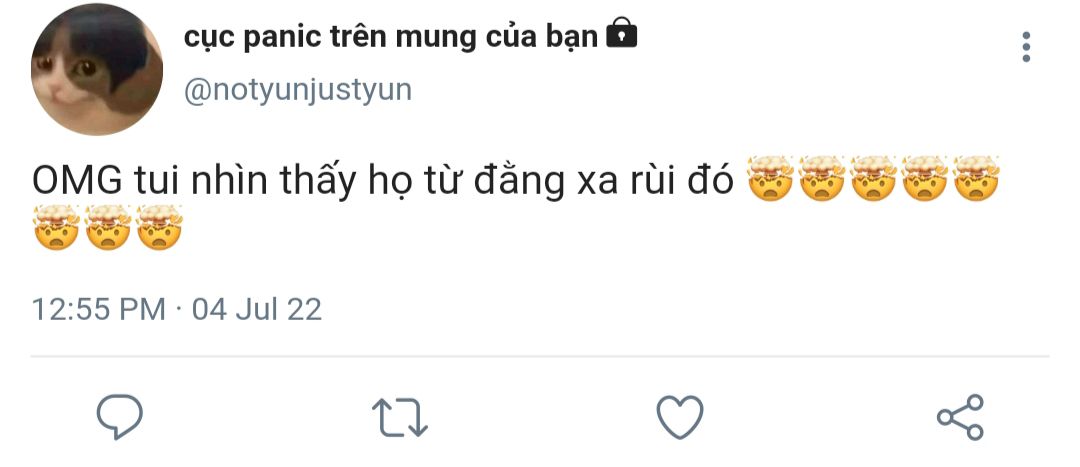The image size is (1080, 467).
Task: Click the first exploding head emoji on second line
Action: [56, 227]
